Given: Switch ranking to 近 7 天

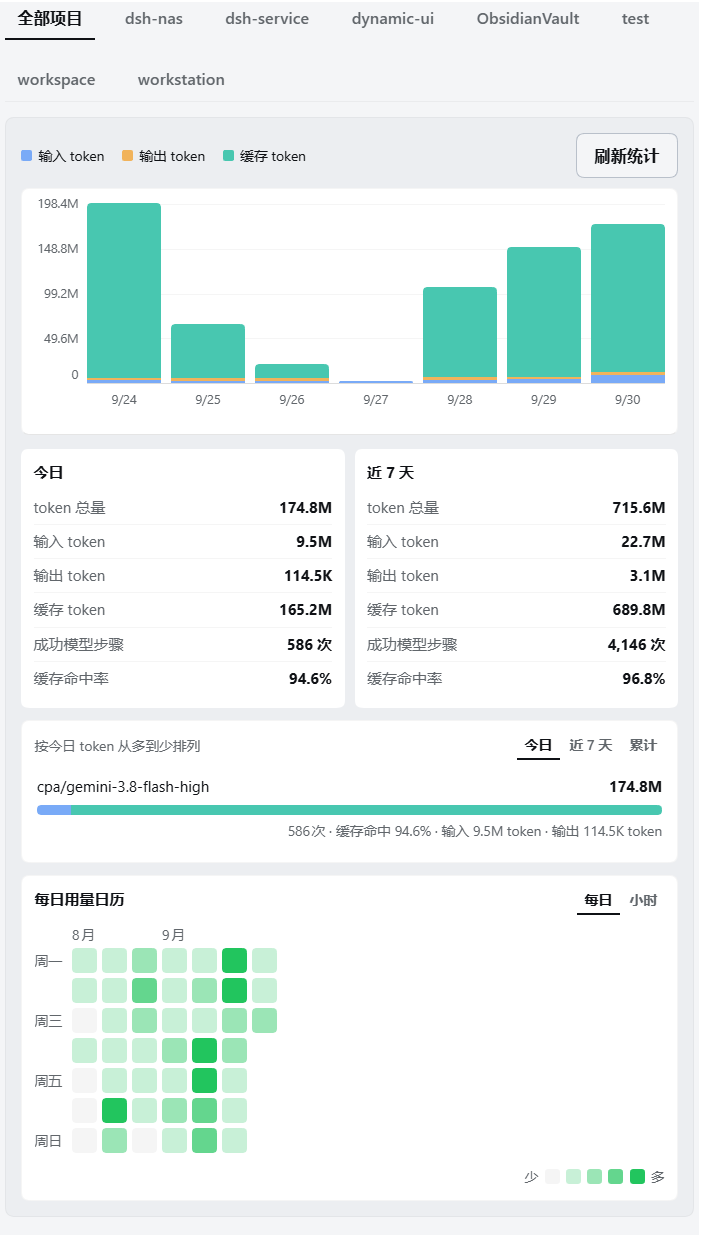Looking at the screenshot, I should (x=590, y=745).
